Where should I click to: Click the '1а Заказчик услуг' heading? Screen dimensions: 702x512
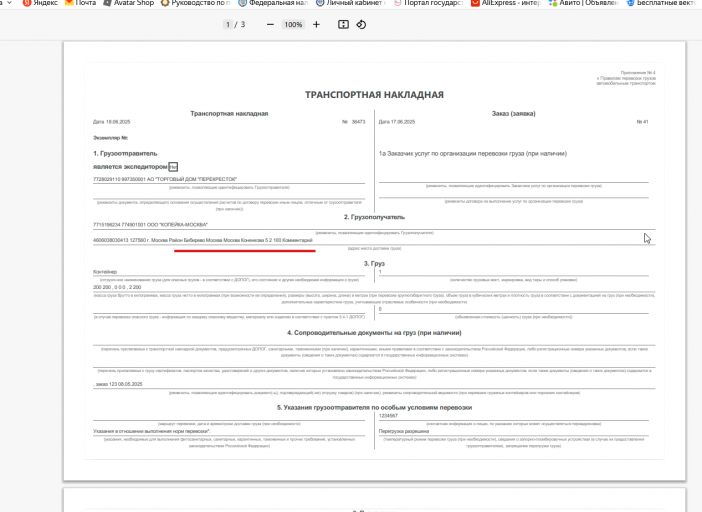point(473,154)
